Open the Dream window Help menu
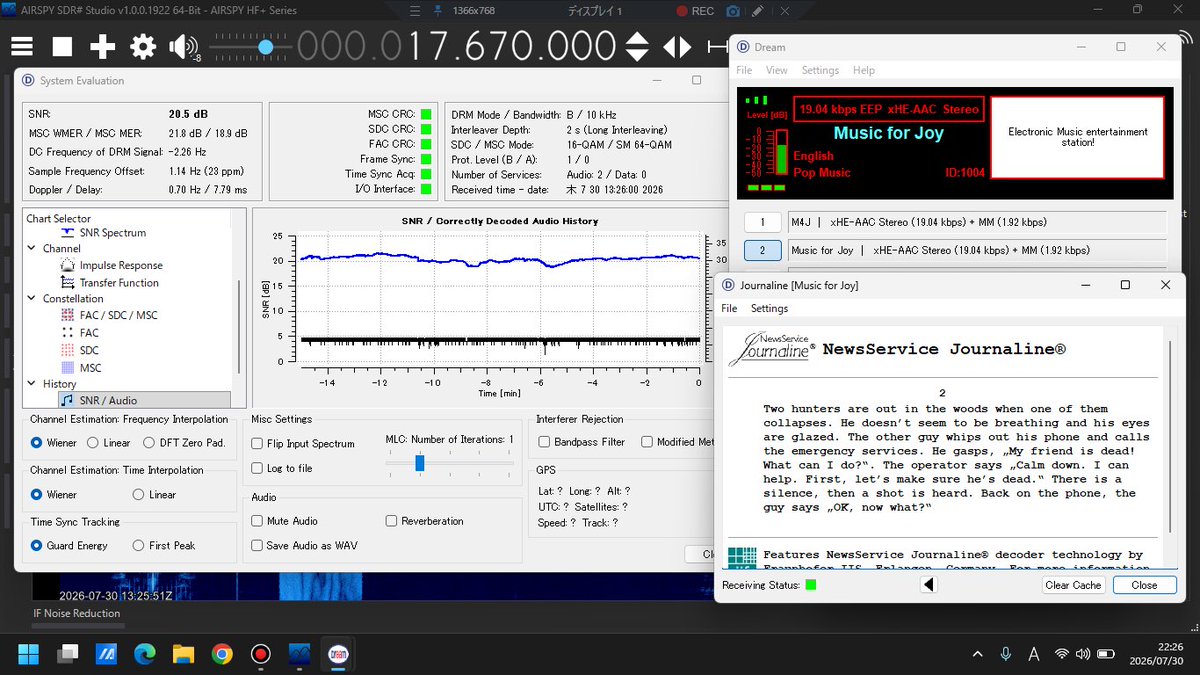Image resolution: width=1200 pixels, height=675 pixels. pyautogui.click(x=864, y=70)
